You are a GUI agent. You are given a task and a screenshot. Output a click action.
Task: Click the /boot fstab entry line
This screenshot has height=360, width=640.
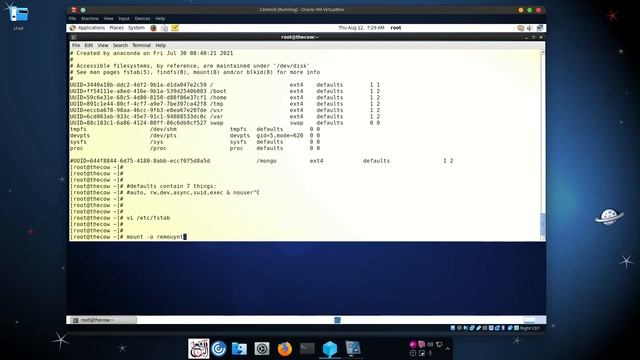pyautogui.click(x=225, y=91)
